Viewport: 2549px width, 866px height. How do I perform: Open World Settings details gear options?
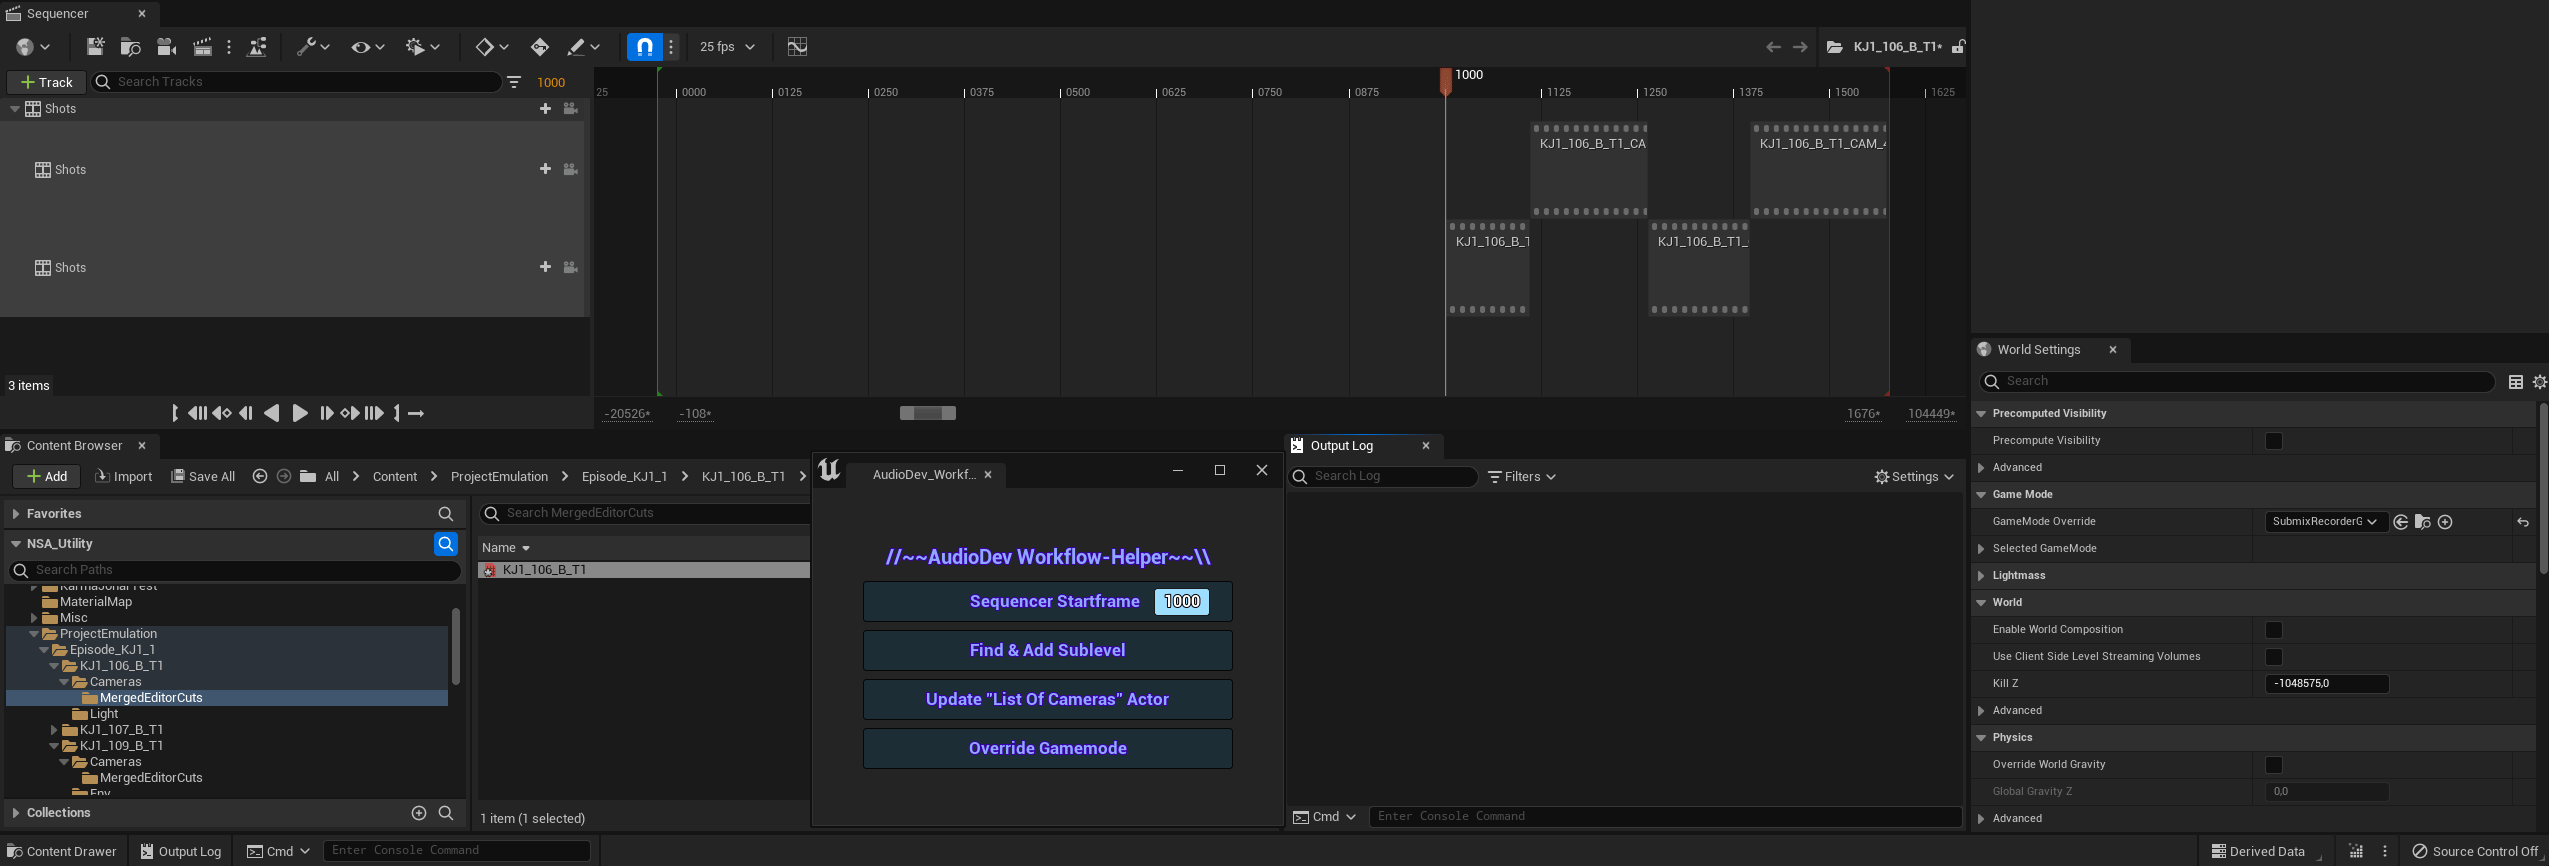point(2539,381)
